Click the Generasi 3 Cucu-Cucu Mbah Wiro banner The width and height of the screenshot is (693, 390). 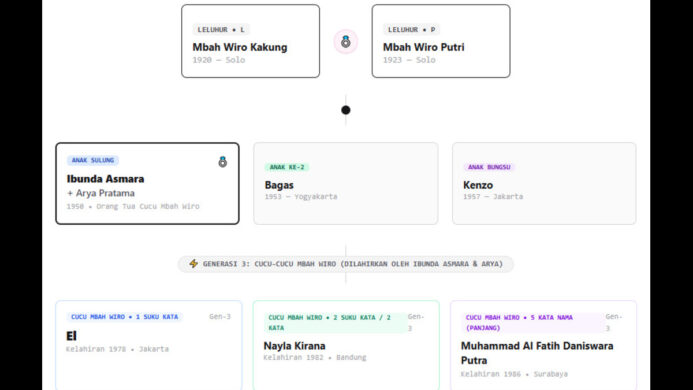tap(346, 264)
